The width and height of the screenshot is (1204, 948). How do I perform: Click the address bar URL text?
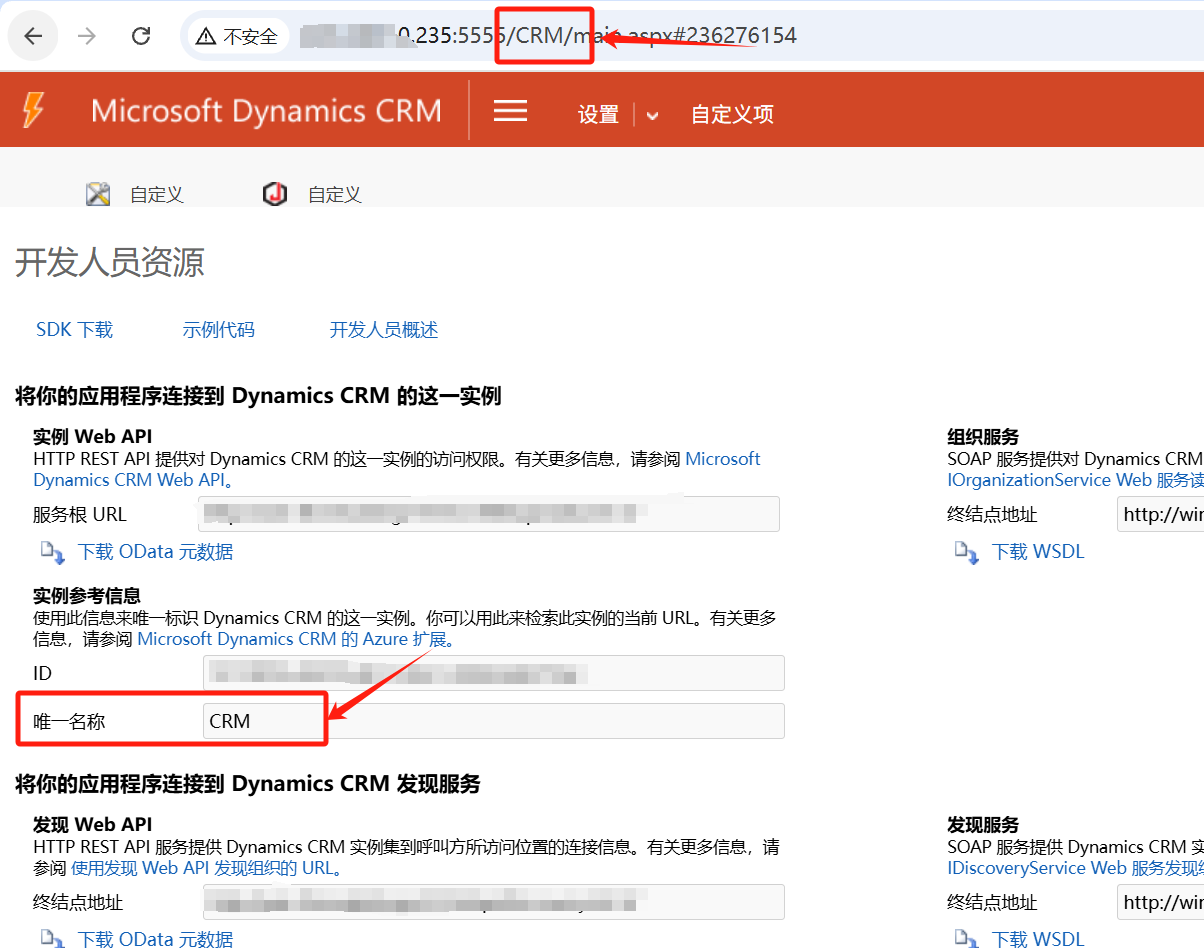pos(548,36)
